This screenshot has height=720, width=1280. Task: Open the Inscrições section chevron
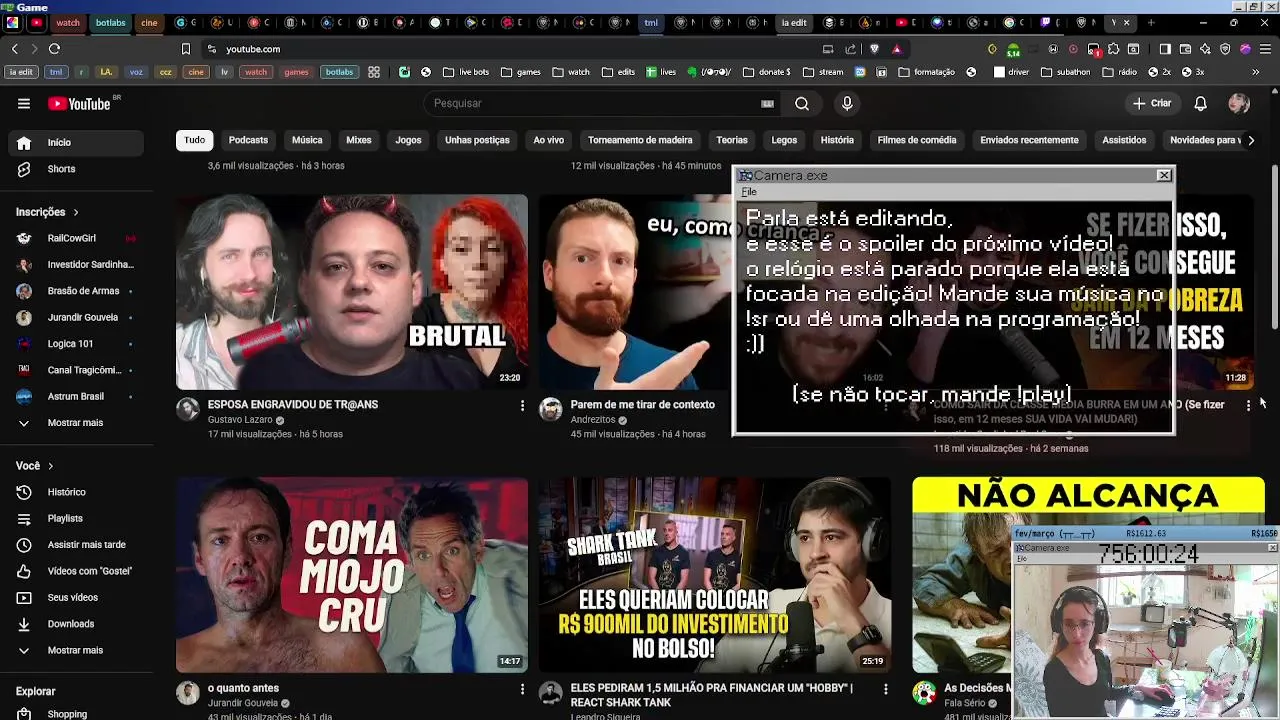tap(75, 212)
